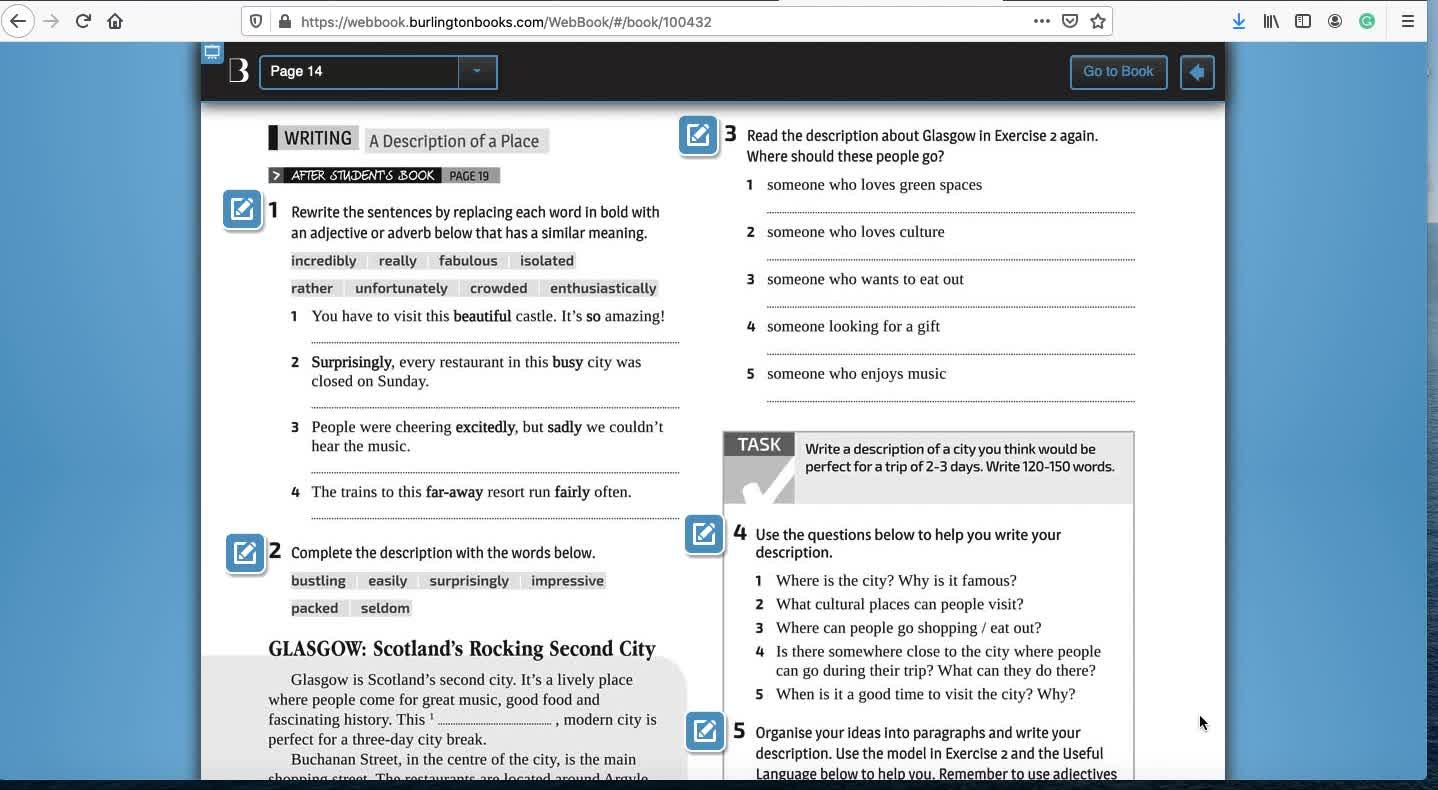The image size is (1438, 790).
Task: Click the green Grammarly extension icon
Action: [1367, 21]
